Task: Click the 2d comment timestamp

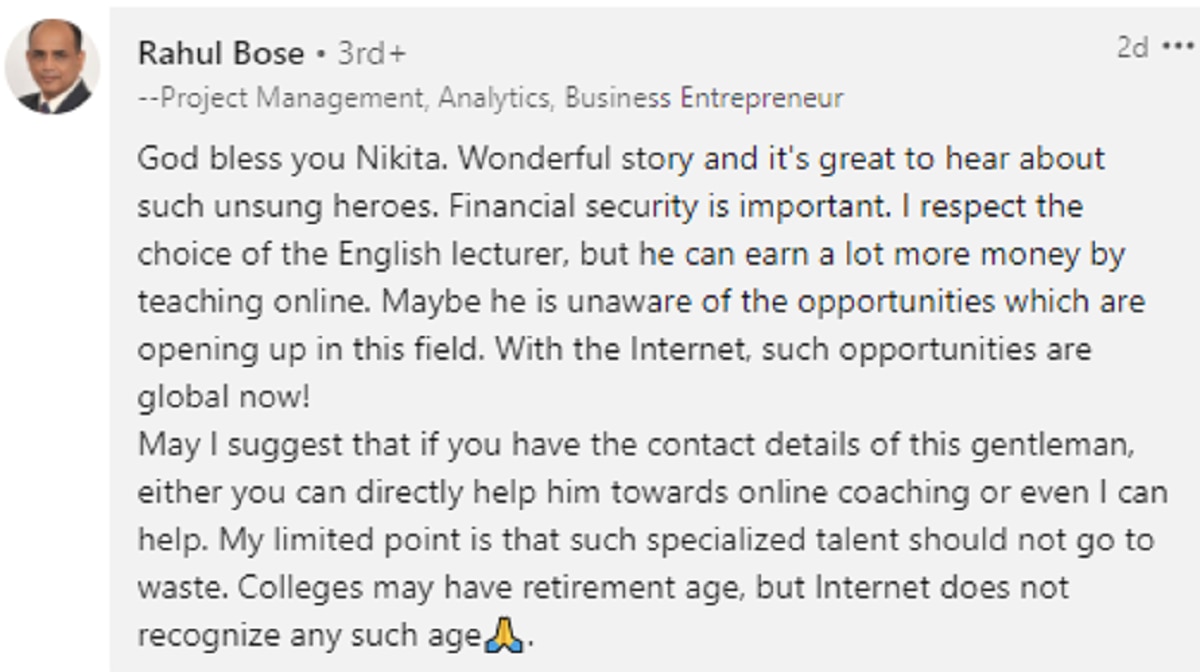Action: 1133,48
